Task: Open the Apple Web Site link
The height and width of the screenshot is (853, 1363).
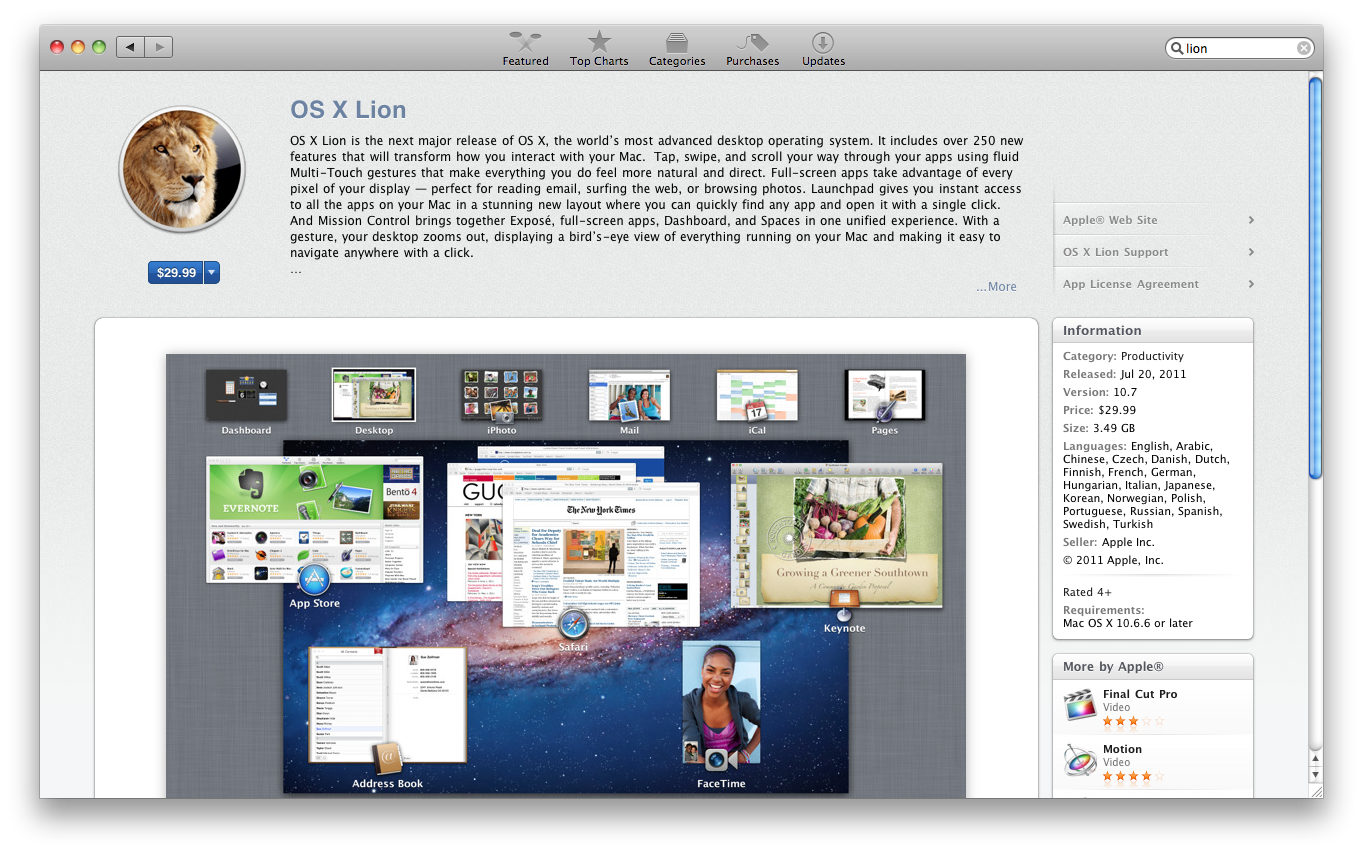Action: (1110, 220)
